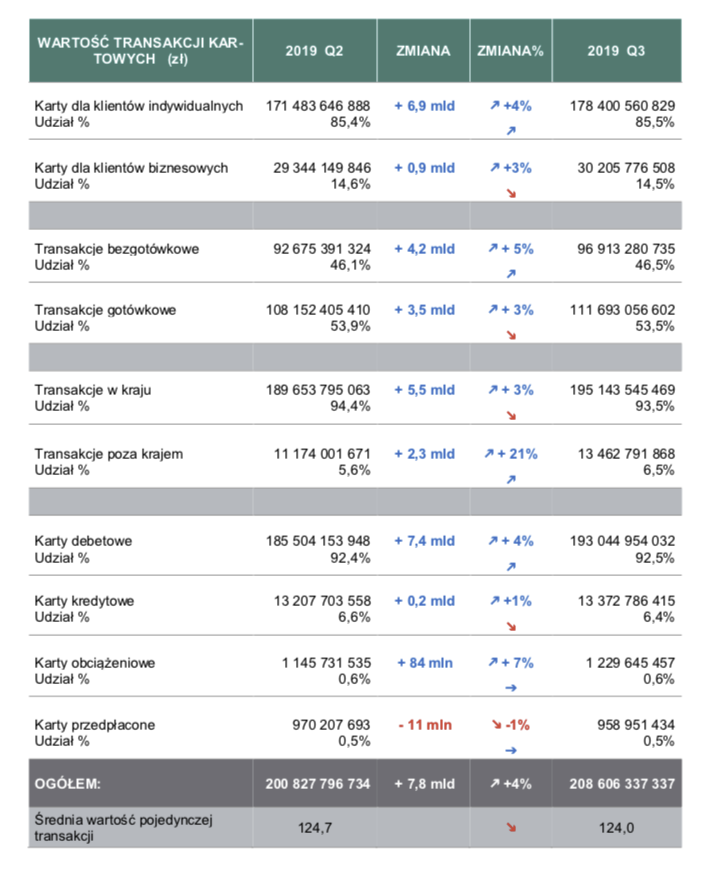Select the 2019 Q3 column header
Image resolution: width=716 pixels, height=885 pixels.
click(616, 51)
